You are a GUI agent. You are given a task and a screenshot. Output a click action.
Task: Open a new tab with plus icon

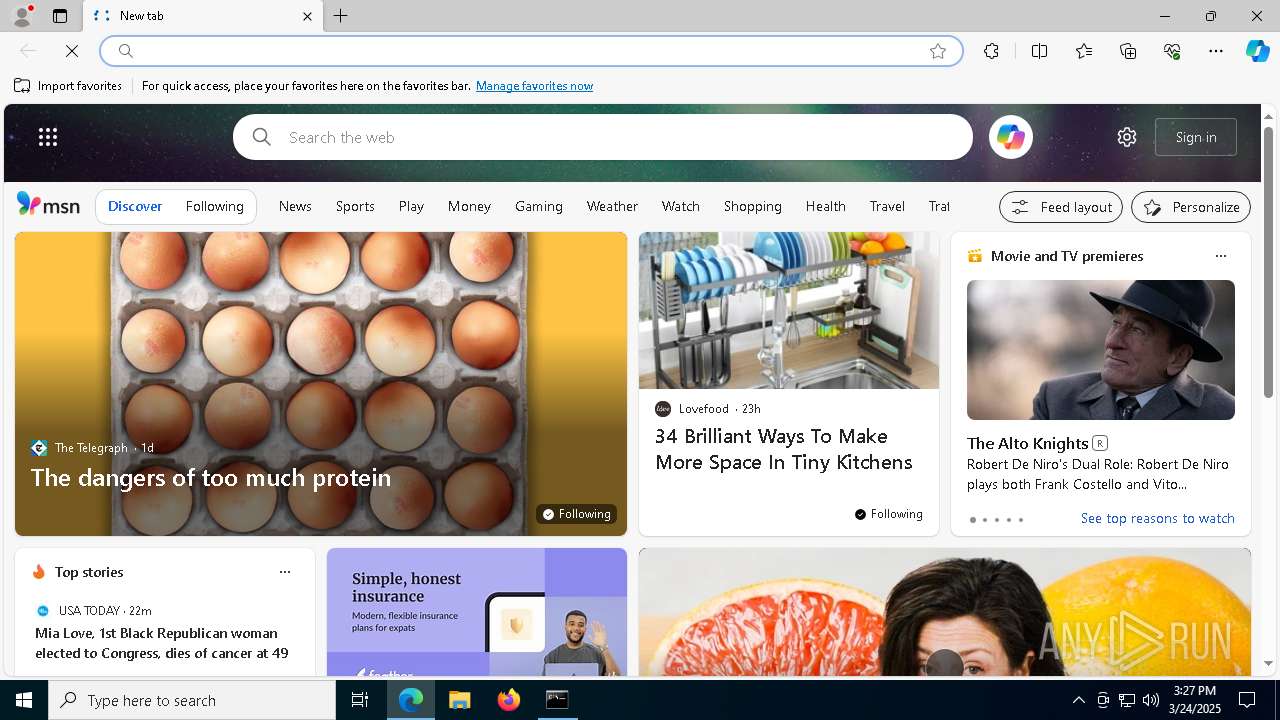point(341,16)
